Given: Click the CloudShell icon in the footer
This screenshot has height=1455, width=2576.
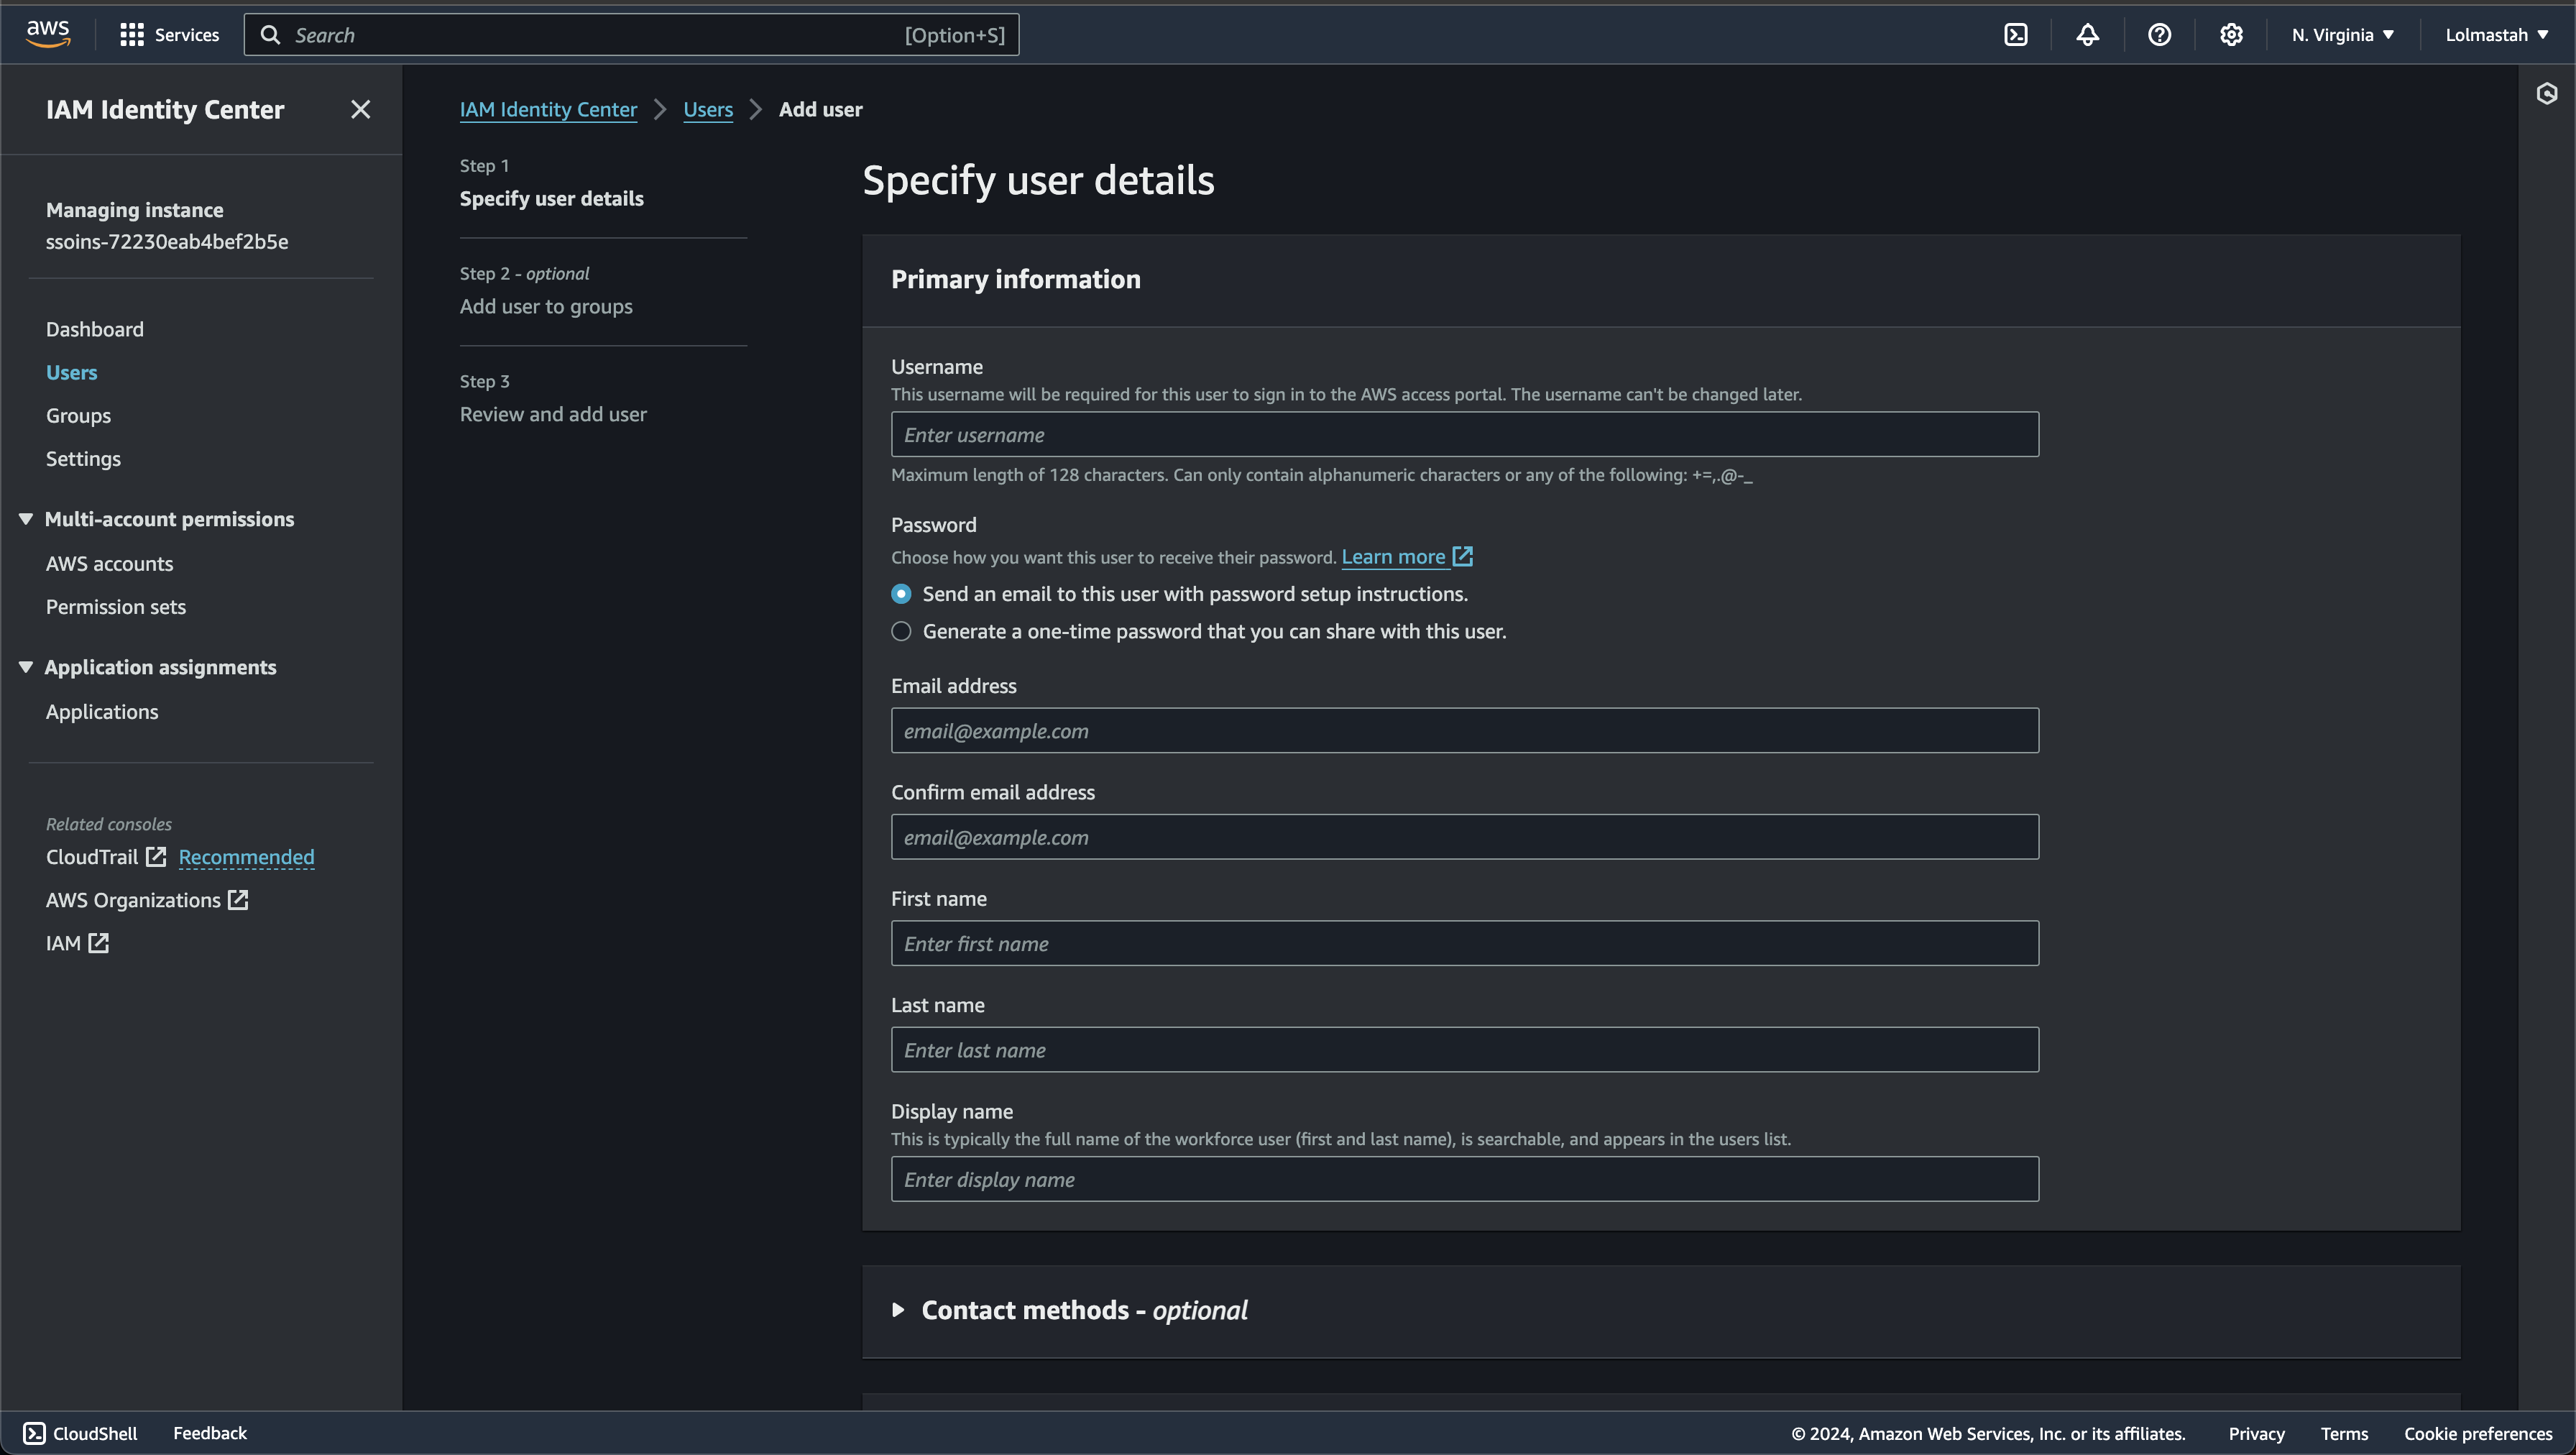Looking at the screenshot, I should click(34, 1433).
